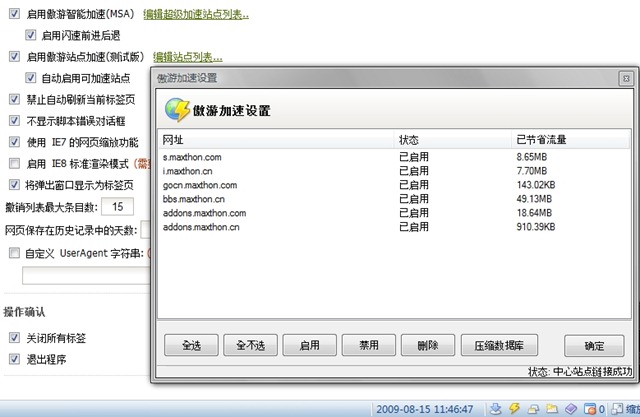Screen dimensions: 640x417
Task: Select the bbs.maxthon.cn row
Action: [393, 199]
